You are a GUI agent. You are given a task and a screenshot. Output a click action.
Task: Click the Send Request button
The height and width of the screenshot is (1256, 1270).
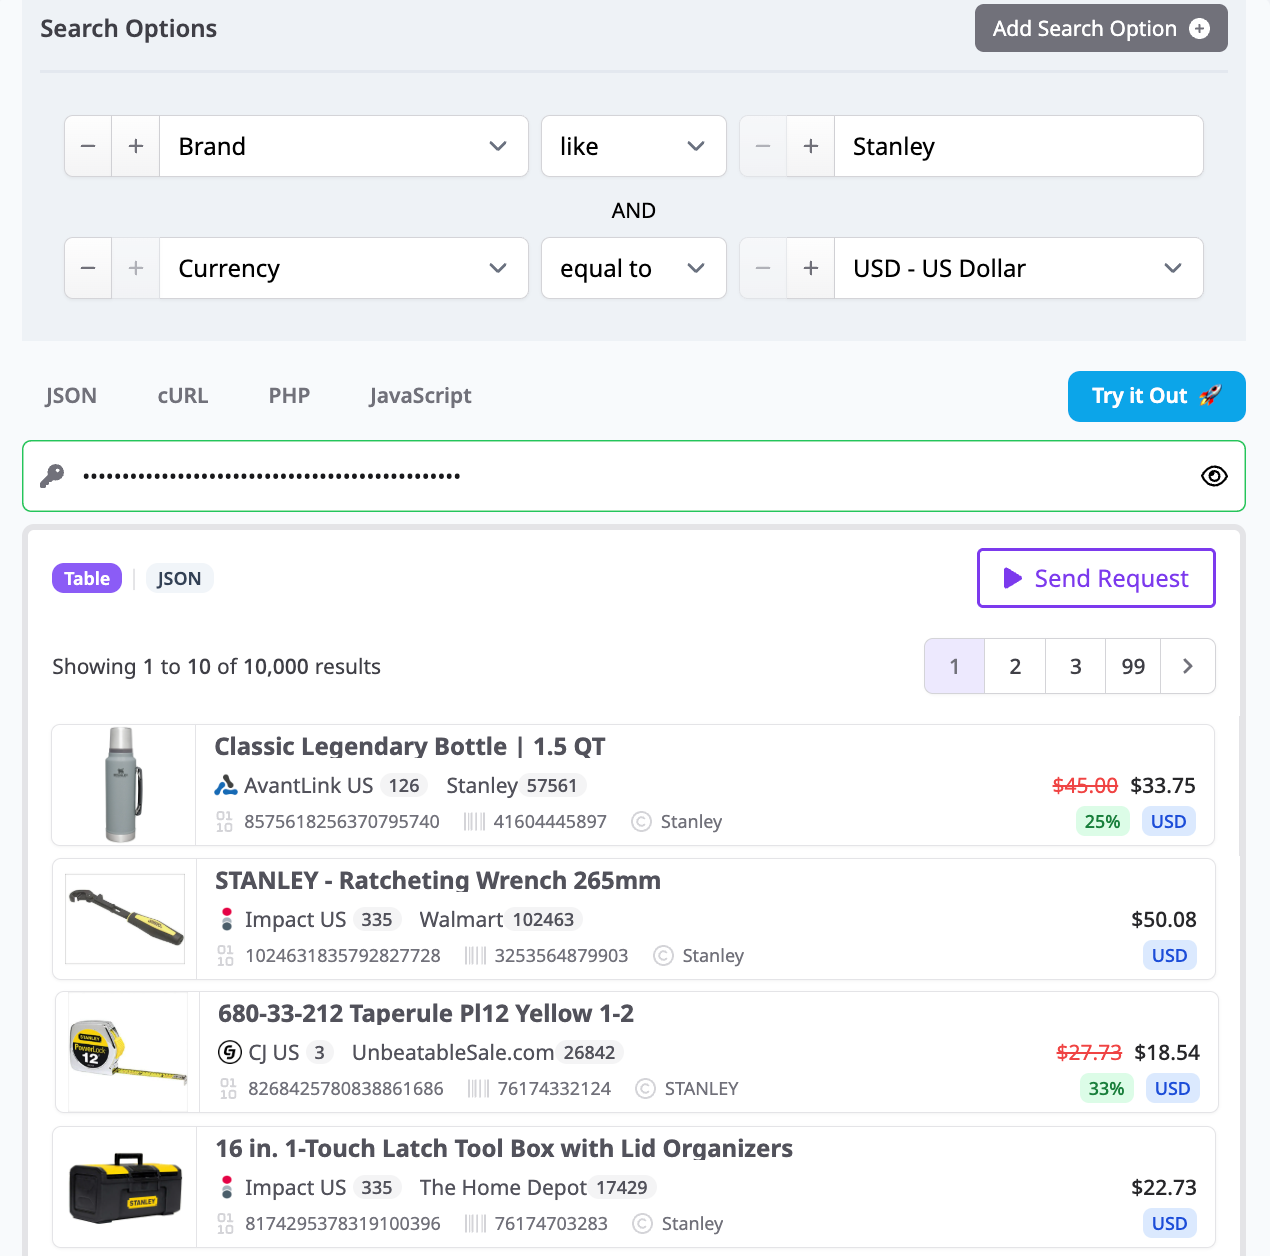point(1096,578)
